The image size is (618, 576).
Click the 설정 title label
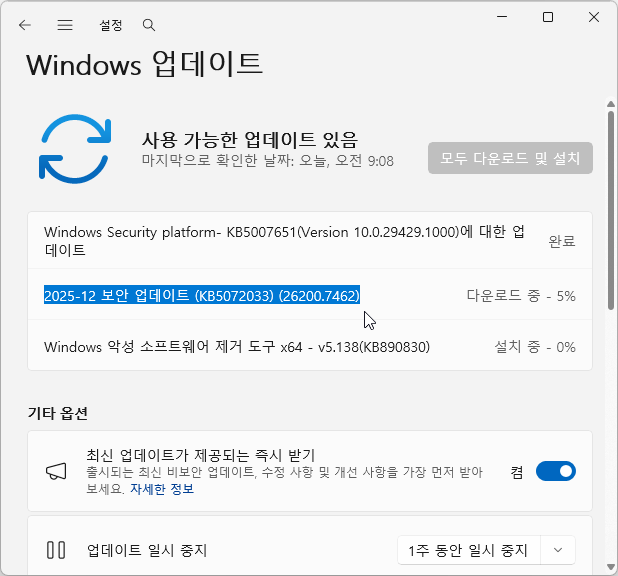tap(111, 25)
